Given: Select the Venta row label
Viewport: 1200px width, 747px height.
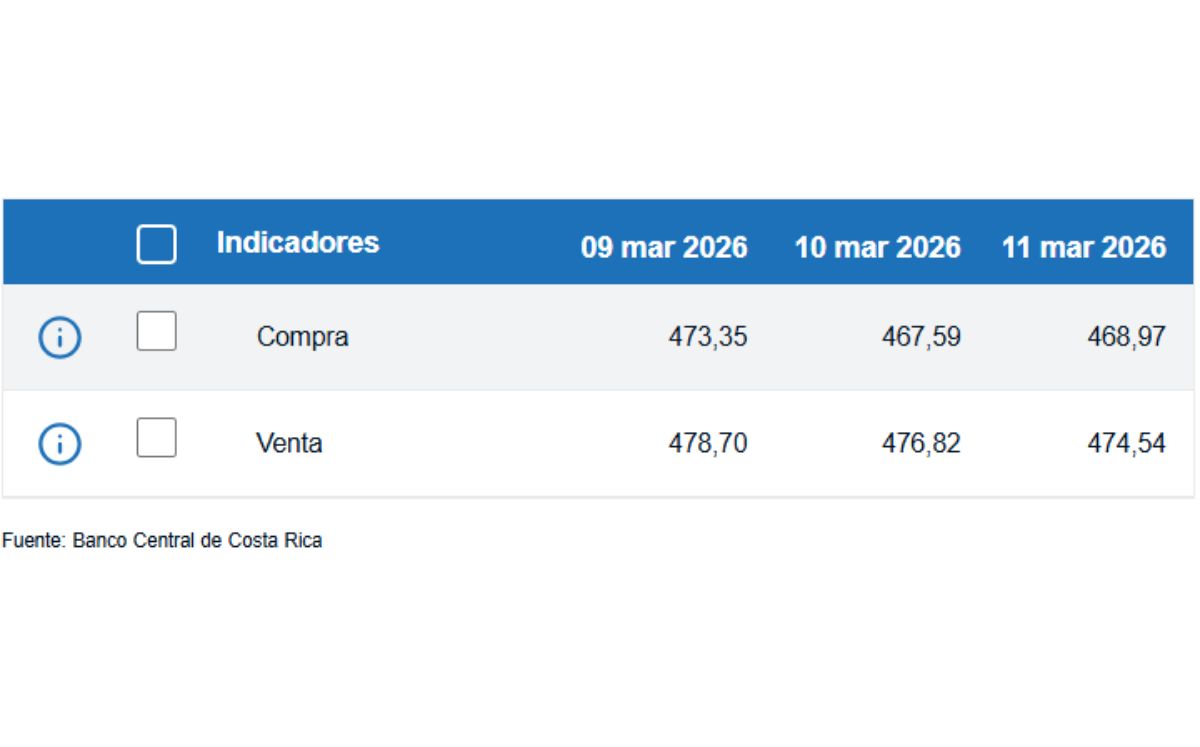Looking at the screenshot, I should coord(291,443).
